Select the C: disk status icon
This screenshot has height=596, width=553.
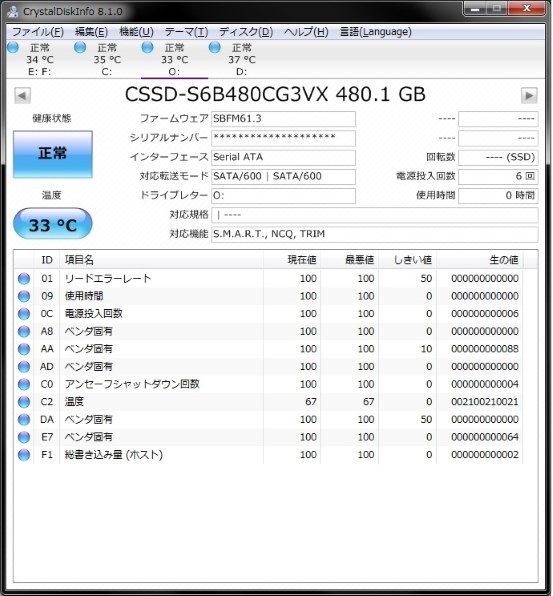[x=80, y=48]
